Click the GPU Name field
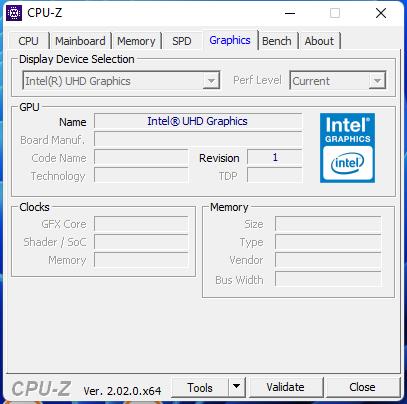The width and height of the screenshot is (407, 404). point(198,121)
